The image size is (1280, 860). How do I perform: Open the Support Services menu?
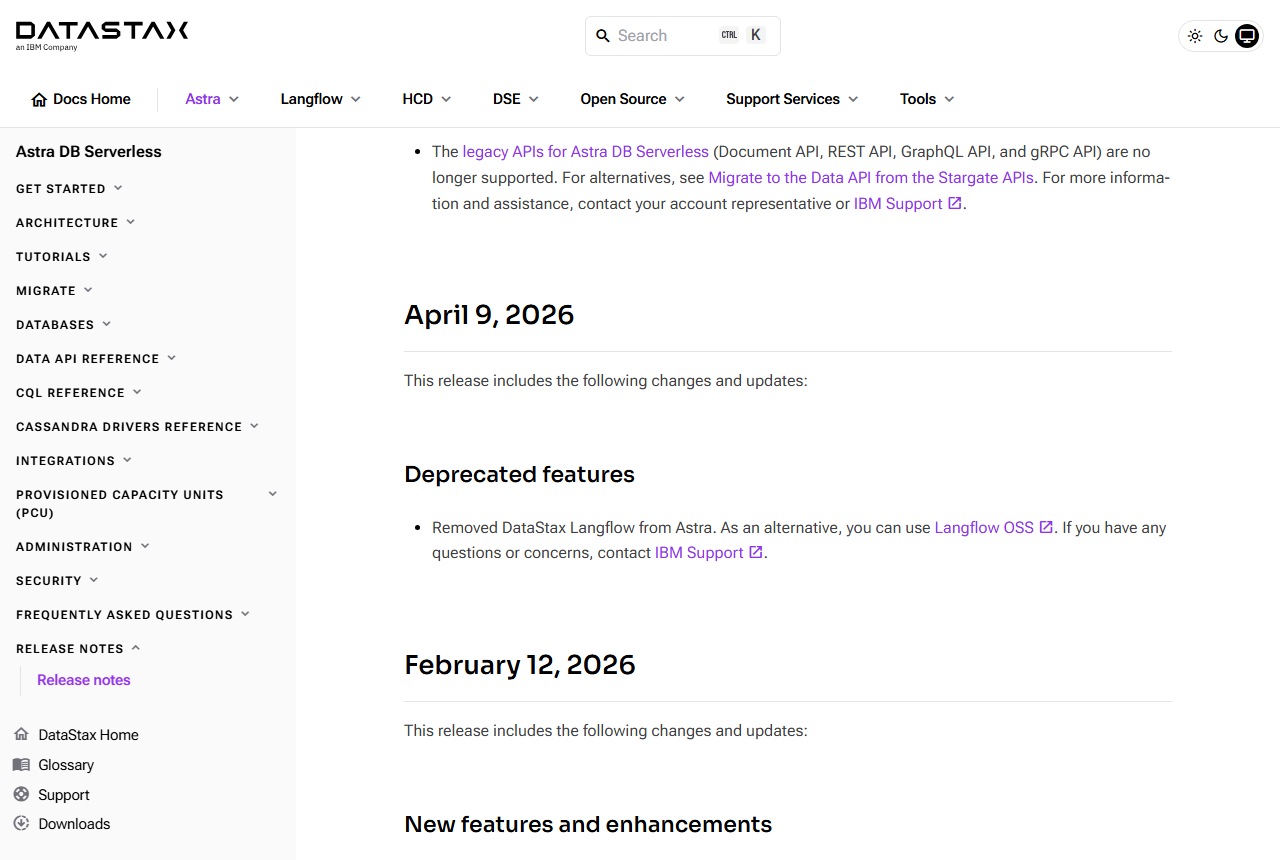pyautogui.click(x=792, y=99)
